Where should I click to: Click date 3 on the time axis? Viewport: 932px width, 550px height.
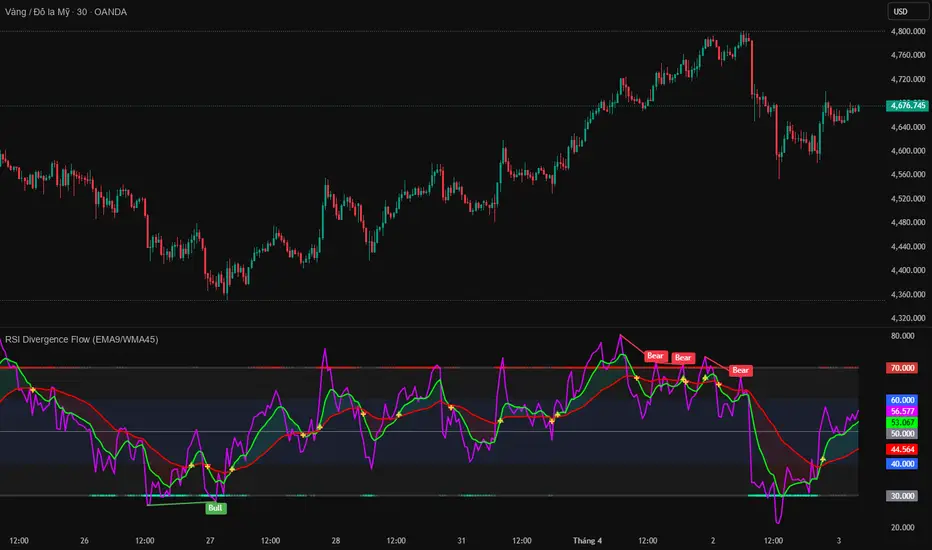pyautogui.click(x=839, y=540)
